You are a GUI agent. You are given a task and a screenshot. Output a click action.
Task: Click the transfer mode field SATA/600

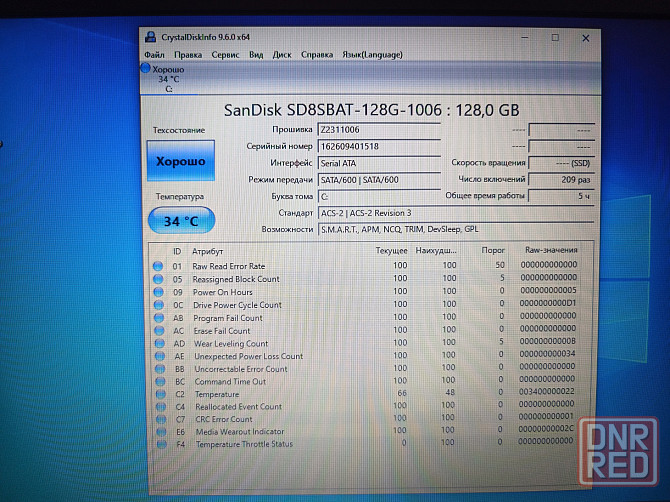pos(379,180)
